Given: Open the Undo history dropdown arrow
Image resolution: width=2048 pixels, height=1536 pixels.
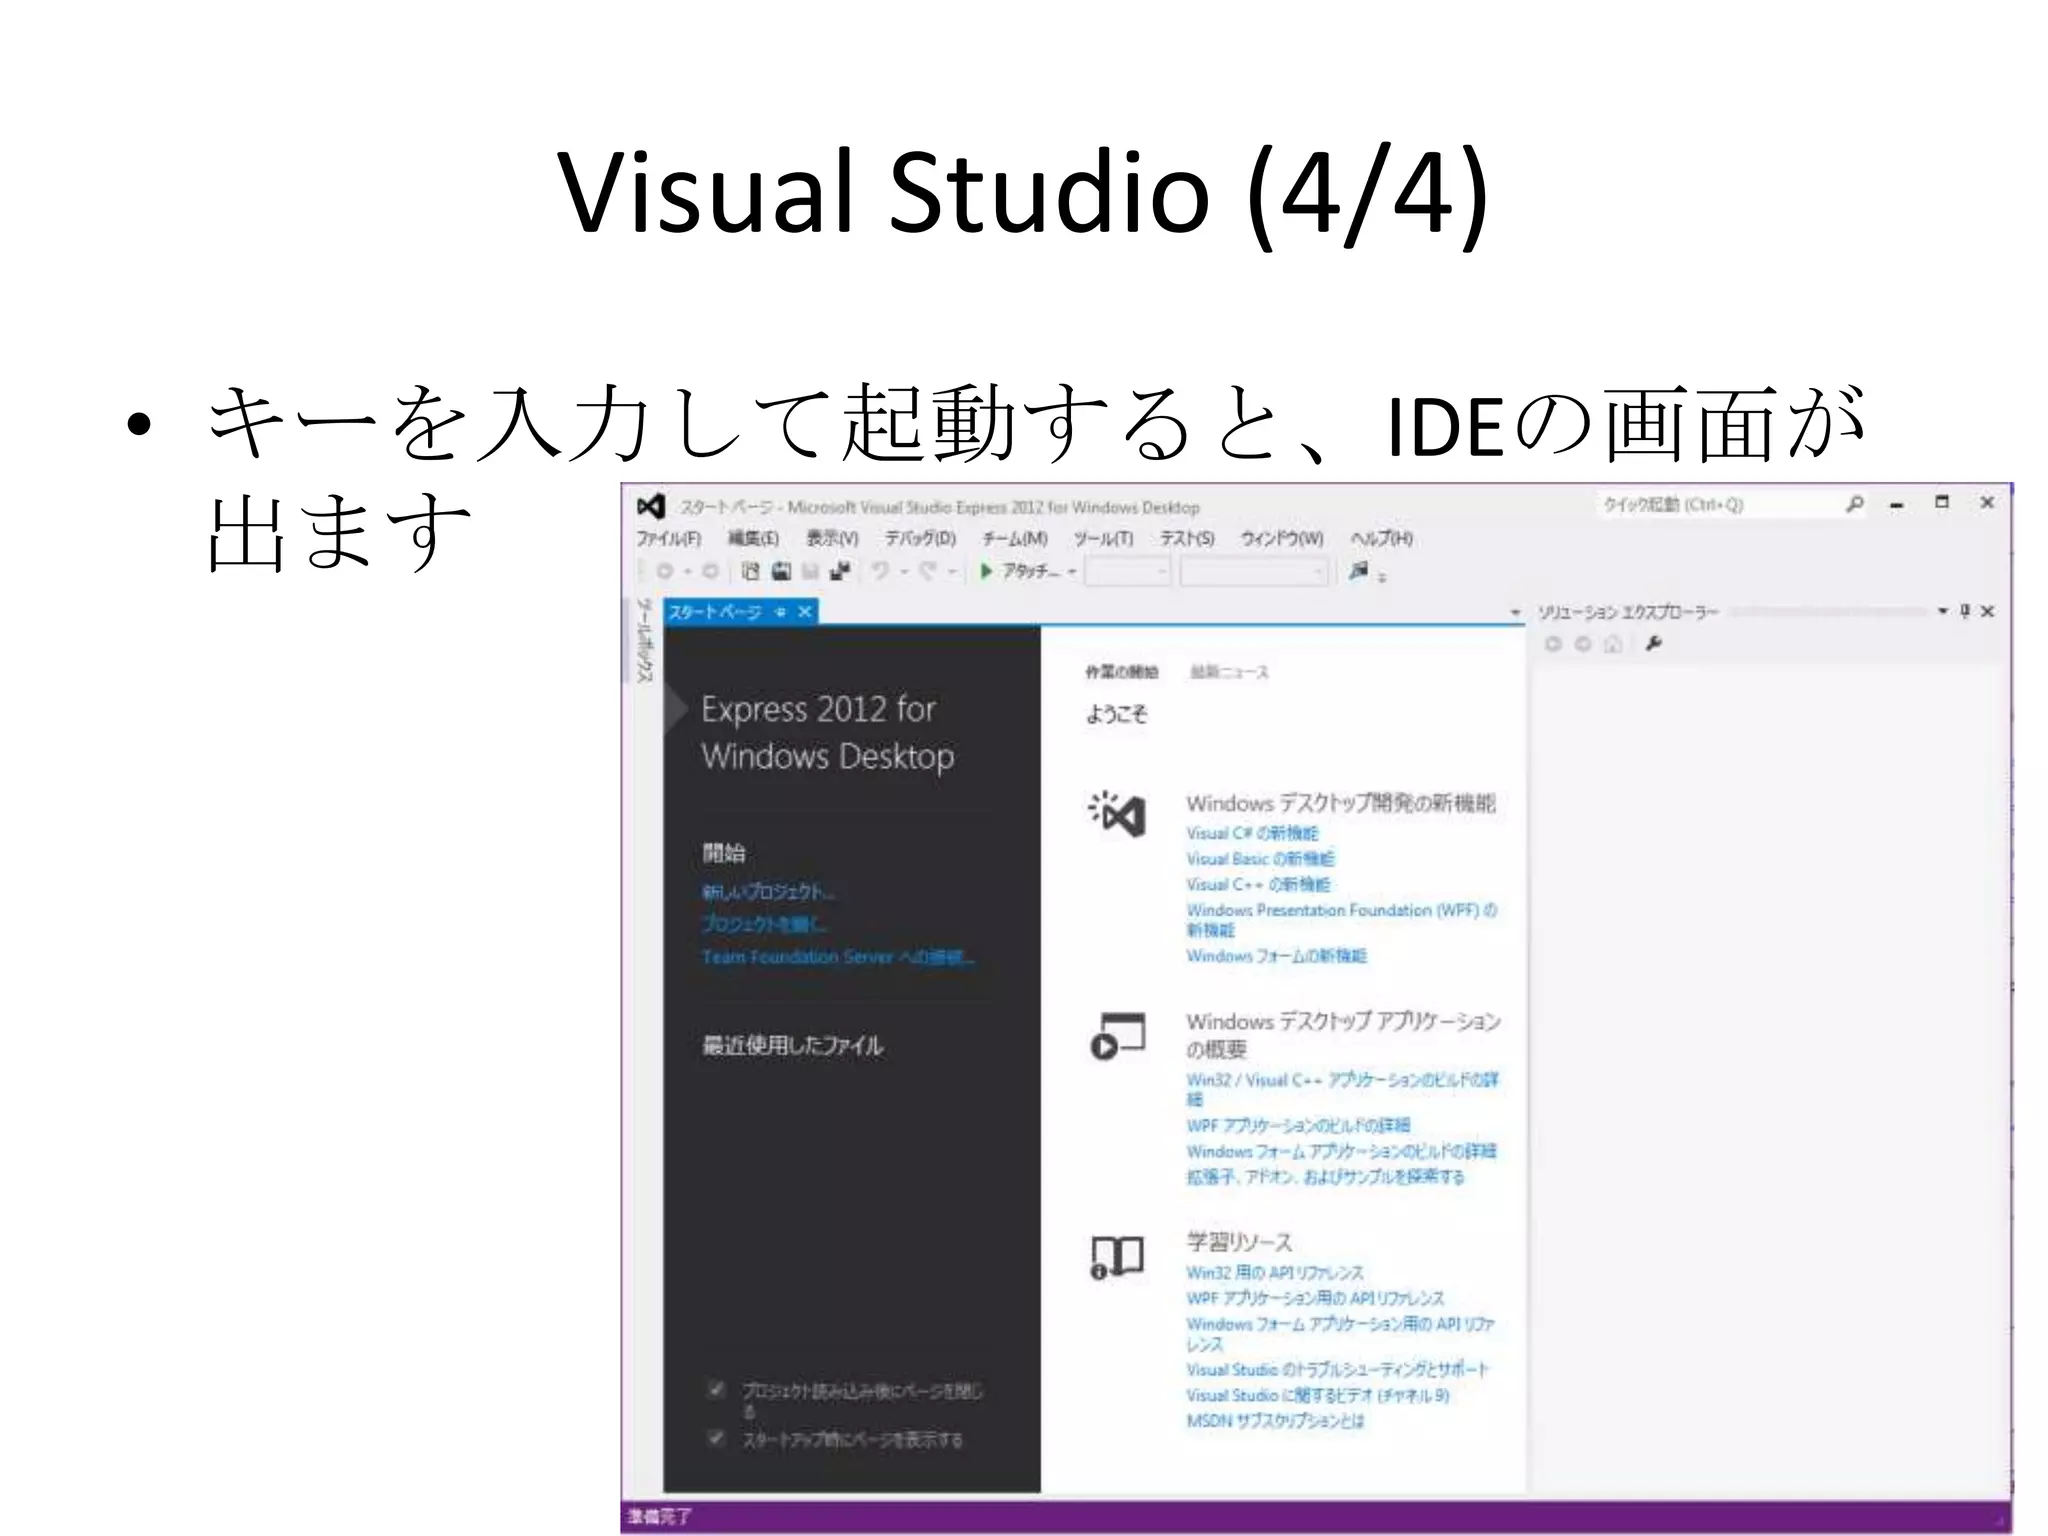Looking at the screenshot, I should [x=903, y=572].
